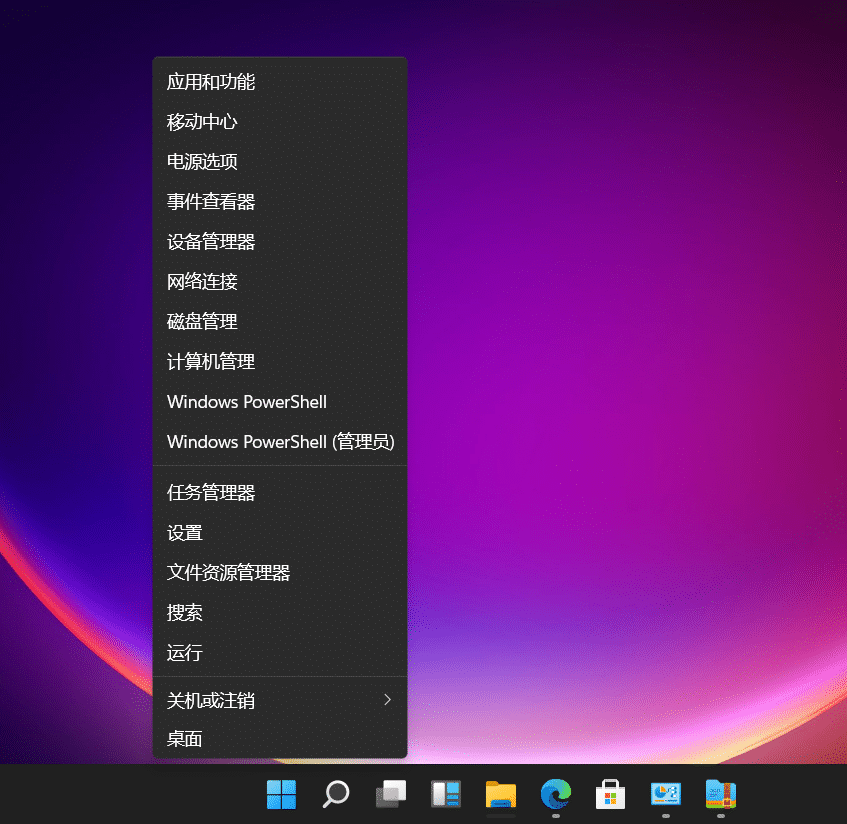Open 任务管理器
The height and width of the screenshot is (824, 847).
click(x=280, y=493)
